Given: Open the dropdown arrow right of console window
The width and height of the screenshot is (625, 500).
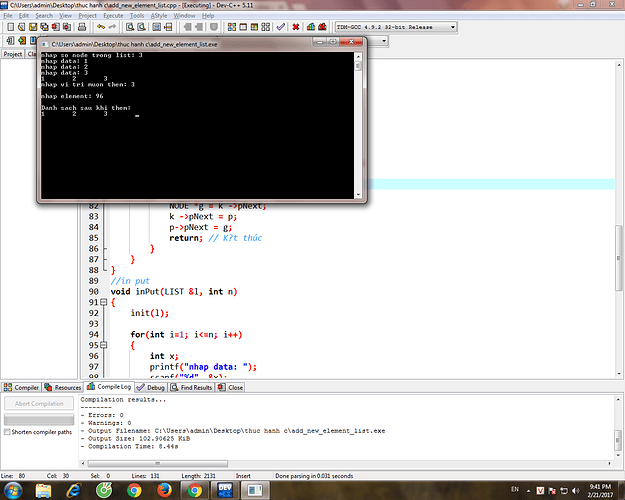Looking at the screenshot, I should tap(383, 41).
